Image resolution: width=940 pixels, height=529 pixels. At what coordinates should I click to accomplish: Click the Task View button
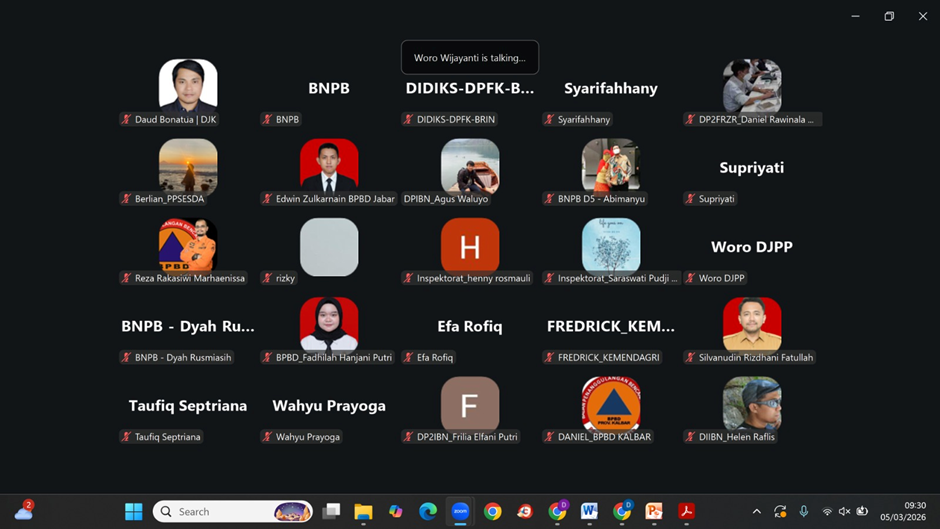(331, 511)
